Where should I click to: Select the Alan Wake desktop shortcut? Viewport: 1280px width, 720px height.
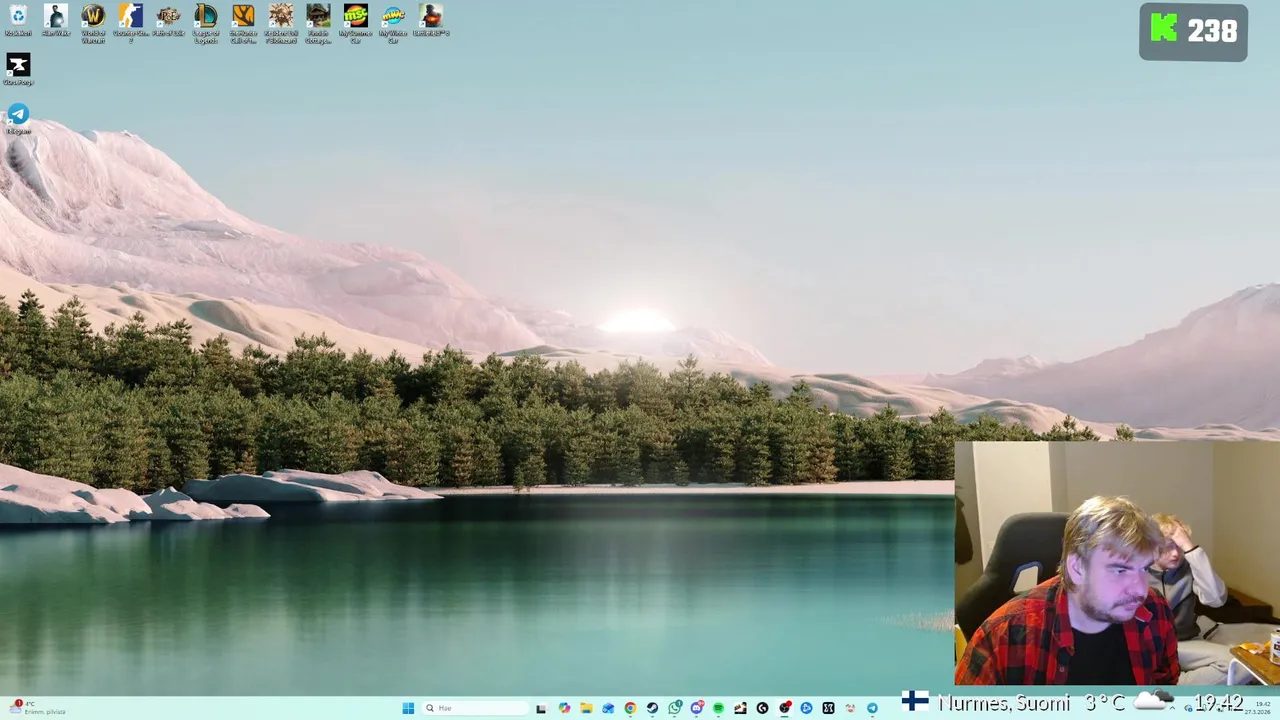pyautogui.click(x=56, y=20)
